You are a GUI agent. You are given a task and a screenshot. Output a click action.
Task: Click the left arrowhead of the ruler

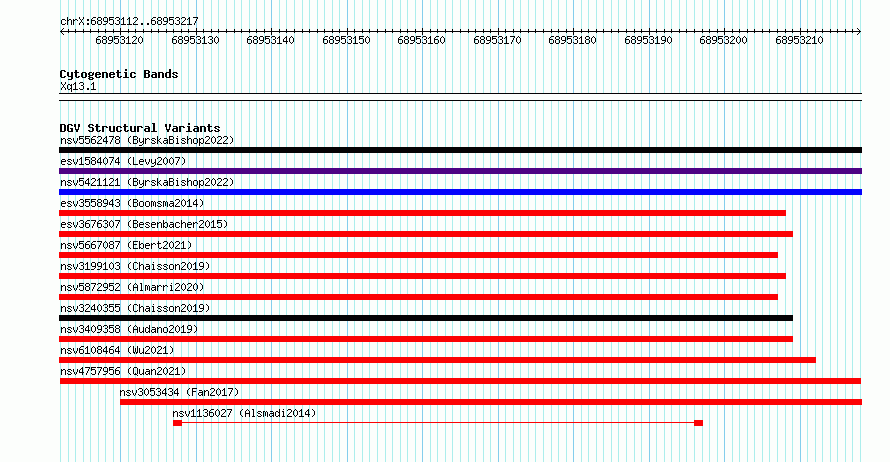62,32
